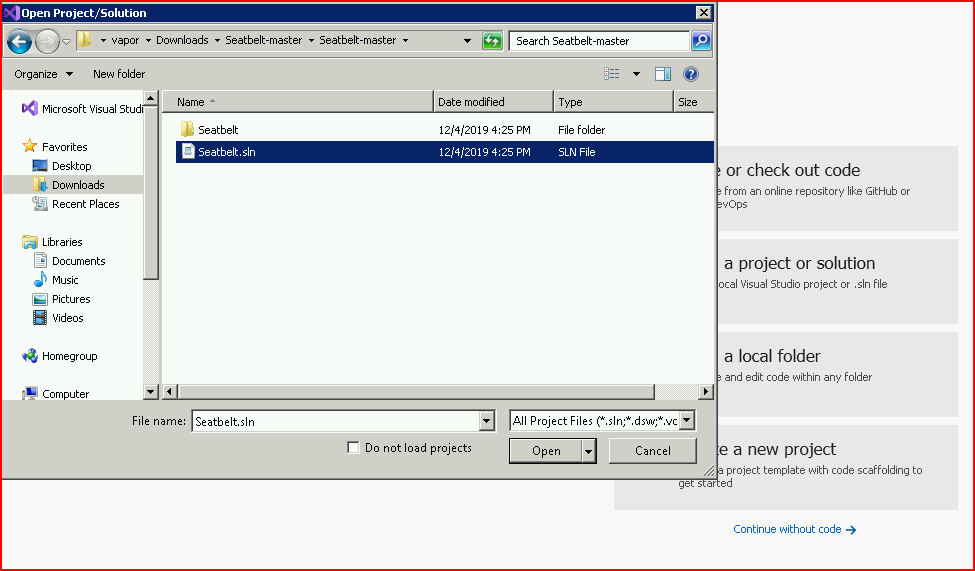The width and height of the screenshot is (975, 571).
Task: Click the Seatbelt folder icon
Action: [x=188, y=129]
